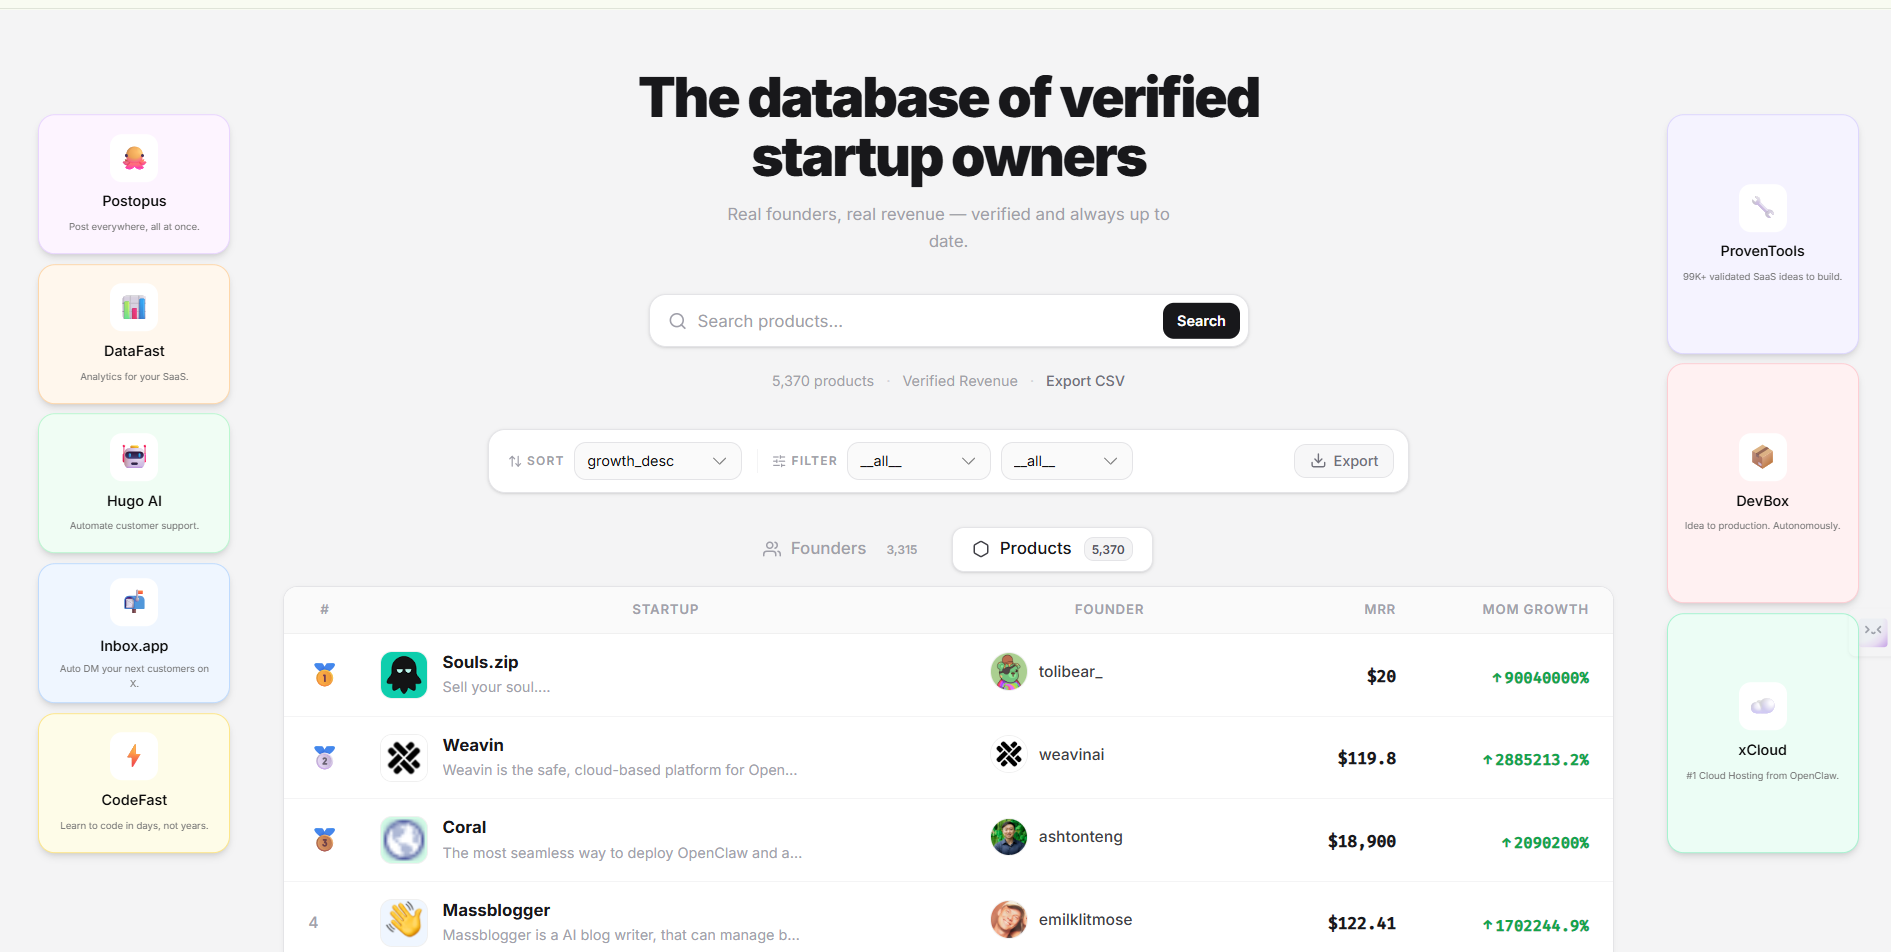Open the growth_desc sort dropdown

pyautogui.click(x=657, y=461)
